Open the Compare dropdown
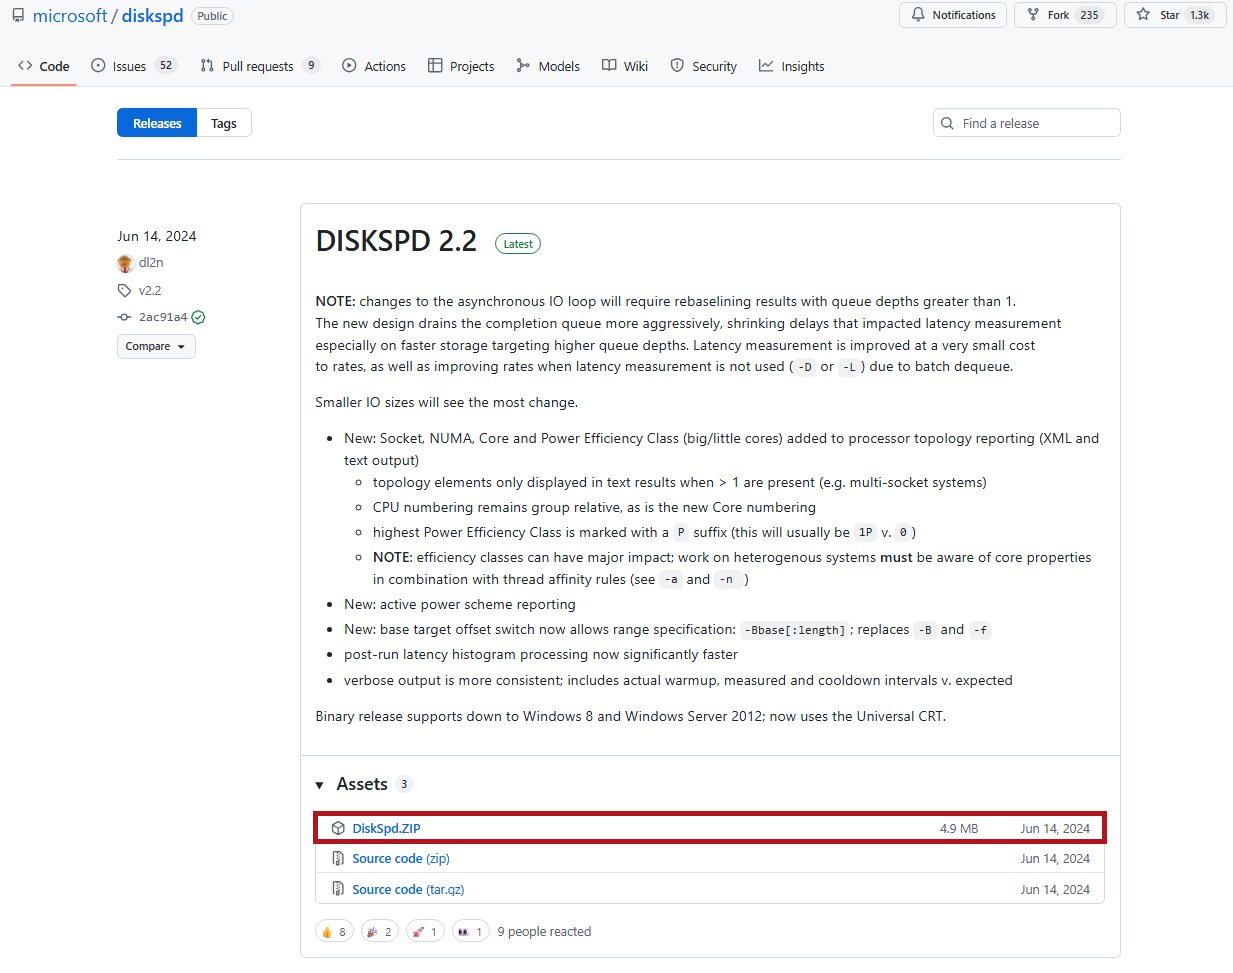The height and width of the screenshot is (973, 1233). [x=156, y=346]
